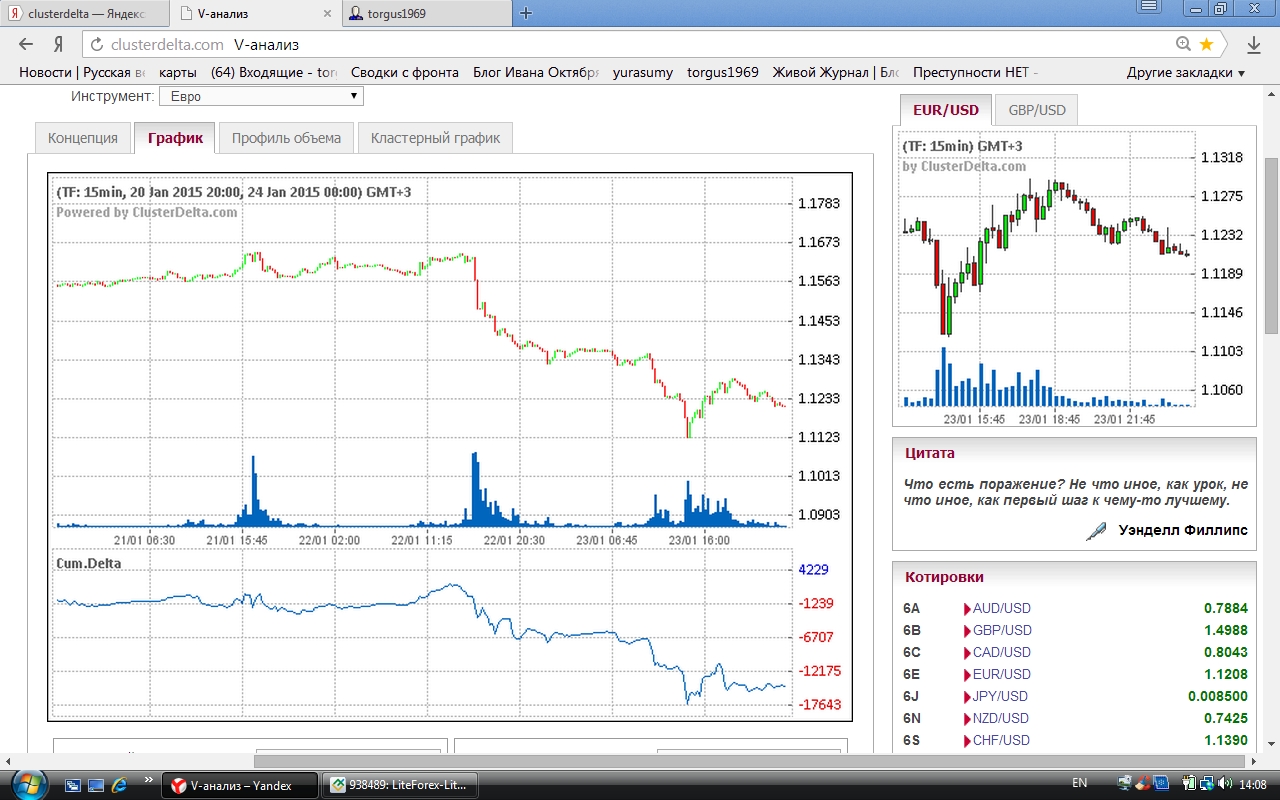This screenshot has width=1280, height=800.
Task: Click the Yandex 'Я' home icon
Action: tap(59, 44)
